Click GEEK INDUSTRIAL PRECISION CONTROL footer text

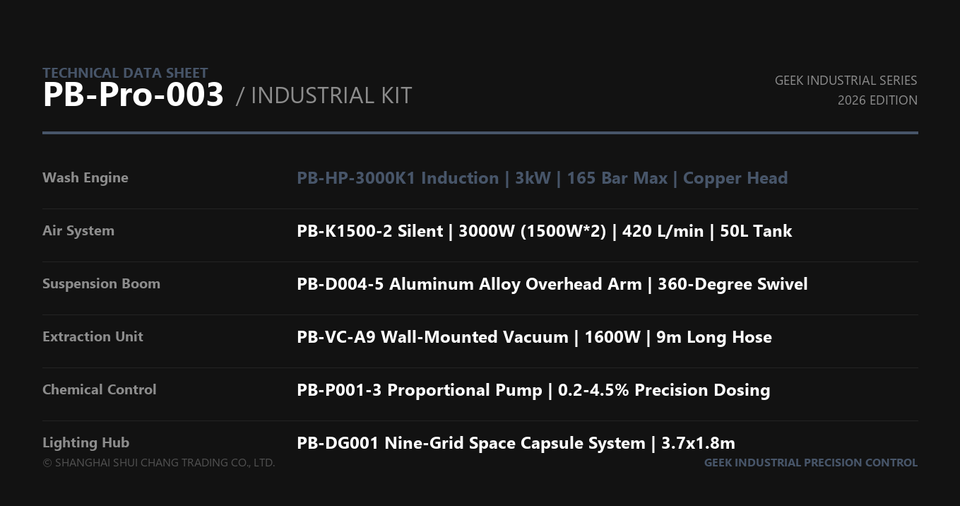[811, 463]
